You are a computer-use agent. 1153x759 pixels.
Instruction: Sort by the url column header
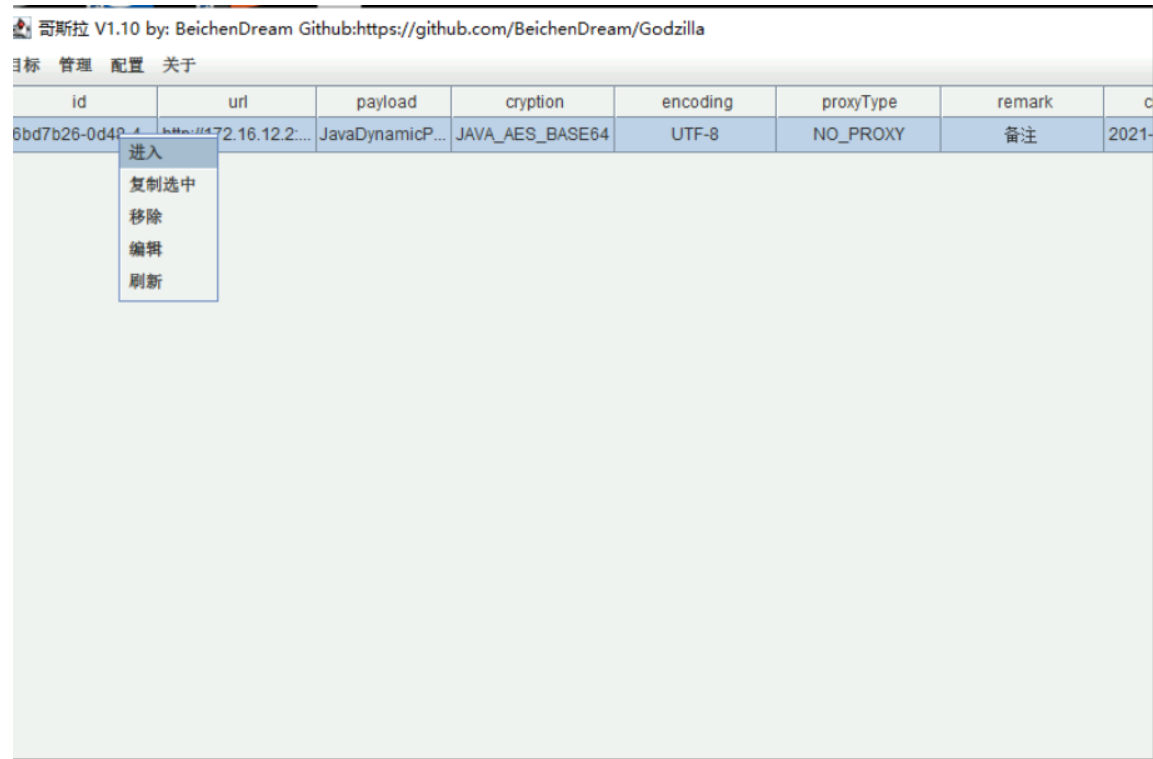pyautogui.click(x=237, y=102)
